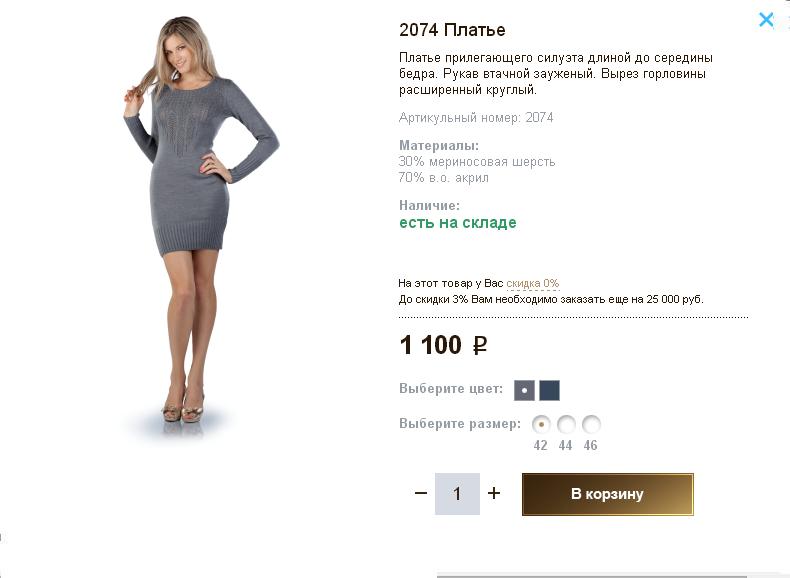790x578 pixels.
Task: Click the есть на складе status
Action: click(x=457, y=223)
